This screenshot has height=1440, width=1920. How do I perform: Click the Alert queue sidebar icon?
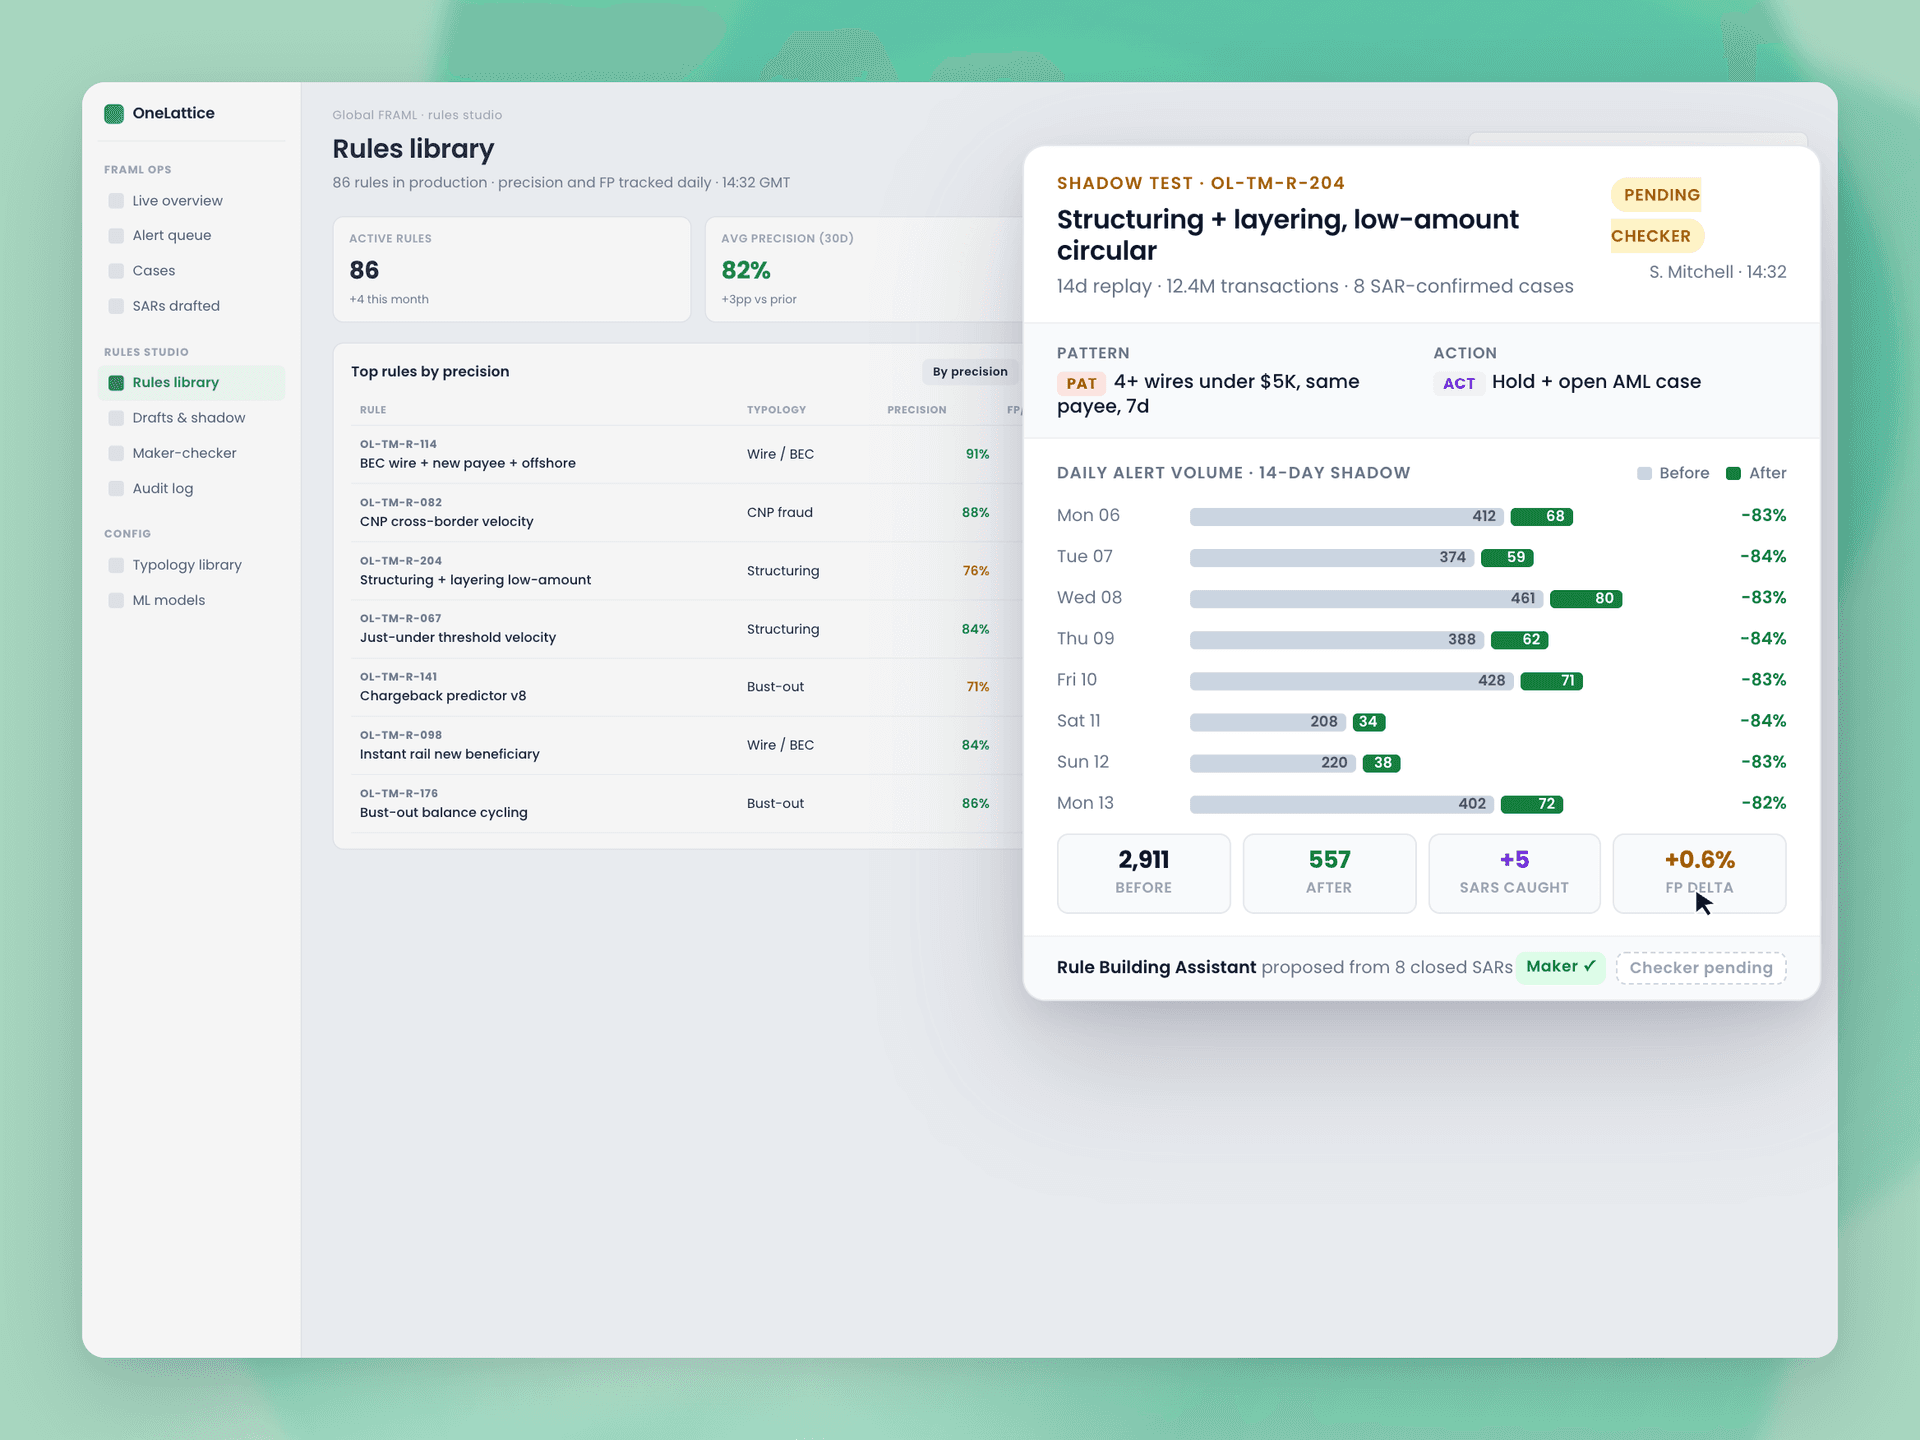116,236
